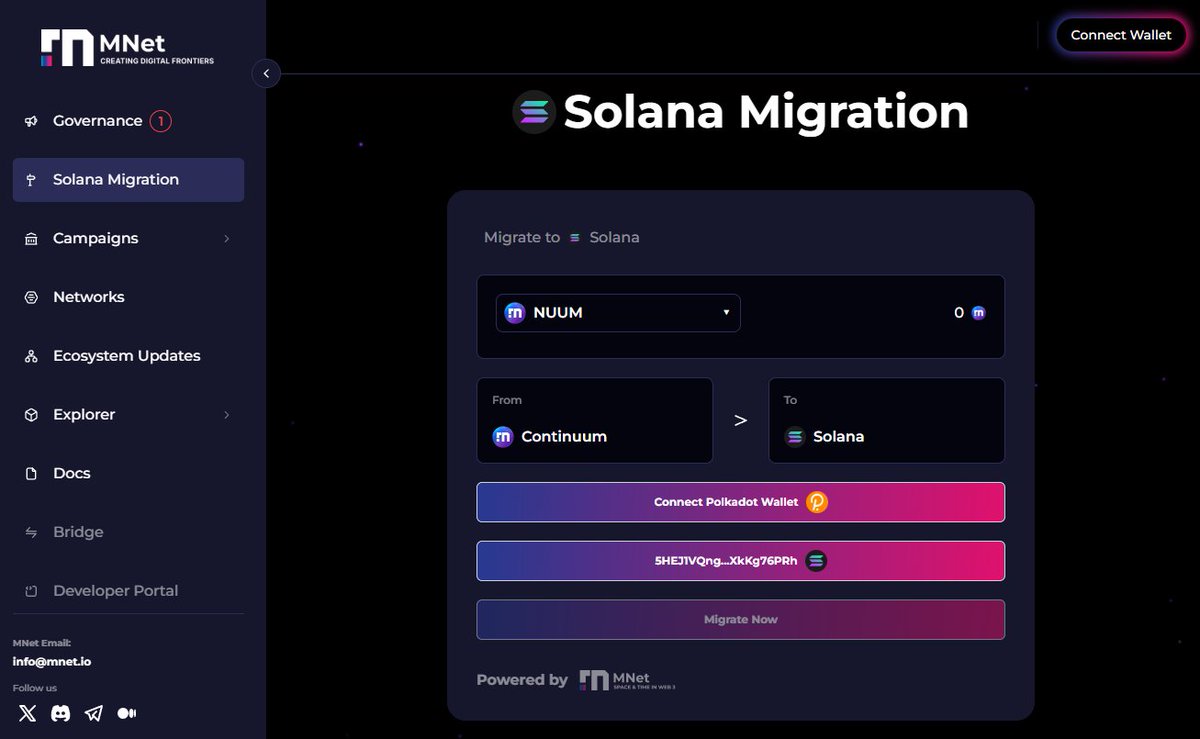
Task: Click the Explorer cube icon
Action: 31,414
